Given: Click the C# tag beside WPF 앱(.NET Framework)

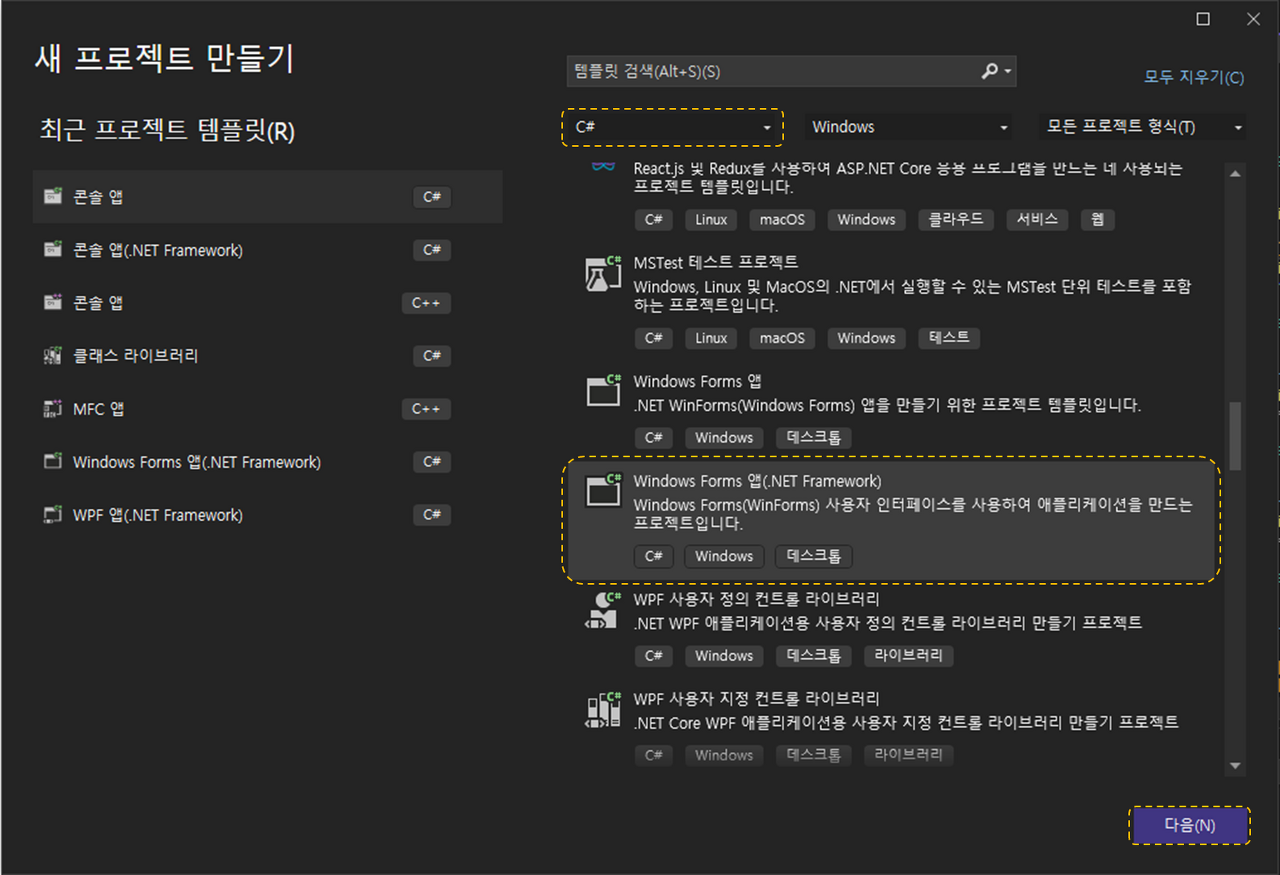Looking at the screenshot, I should coord(432,515).
